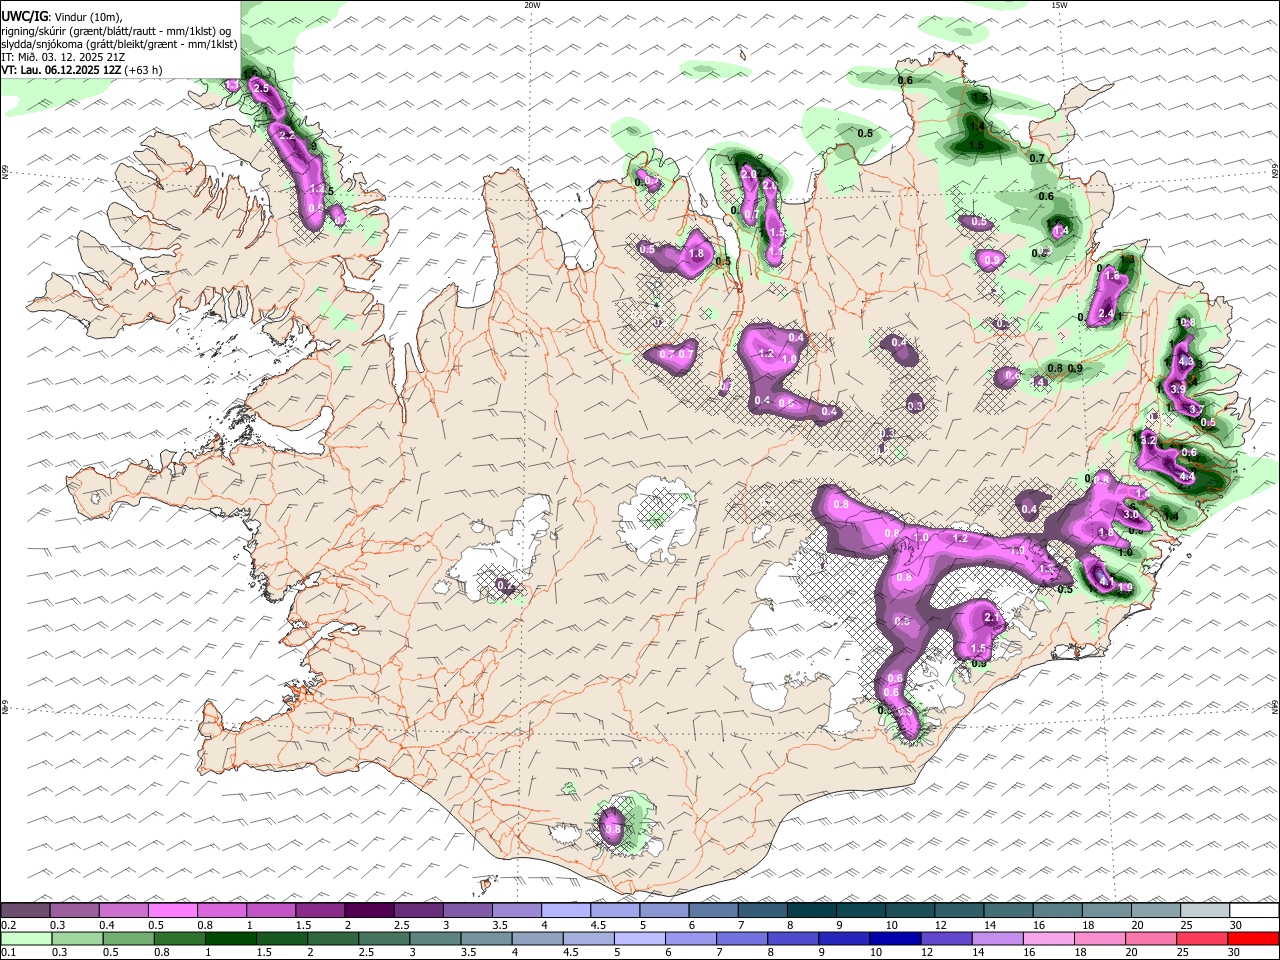Click the dark teal 8–9 swatch, top row
This screenshot has height=960, width=1280.
(812, 910)
